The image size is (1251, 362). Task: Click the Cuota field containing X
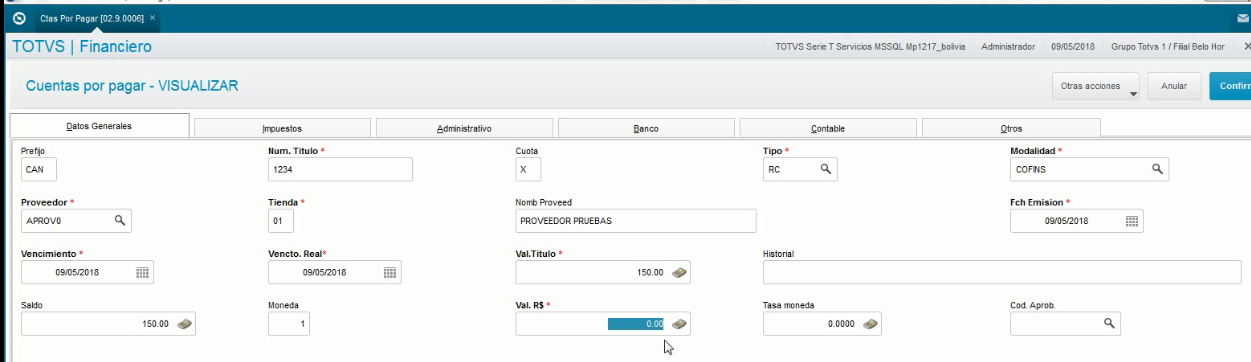click(528, 169)
